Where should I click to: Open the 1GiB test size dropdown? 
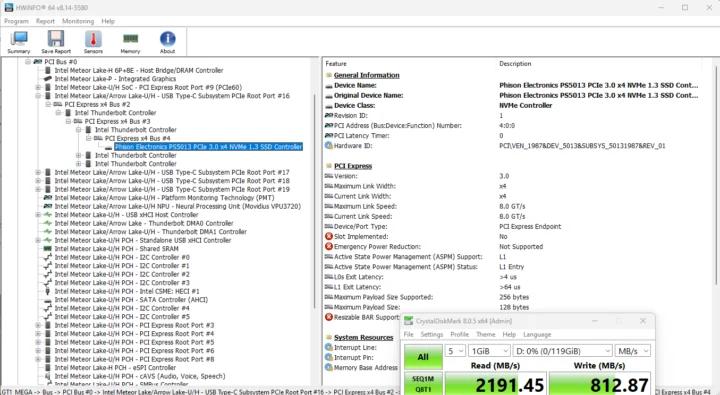tap(489, 351)
